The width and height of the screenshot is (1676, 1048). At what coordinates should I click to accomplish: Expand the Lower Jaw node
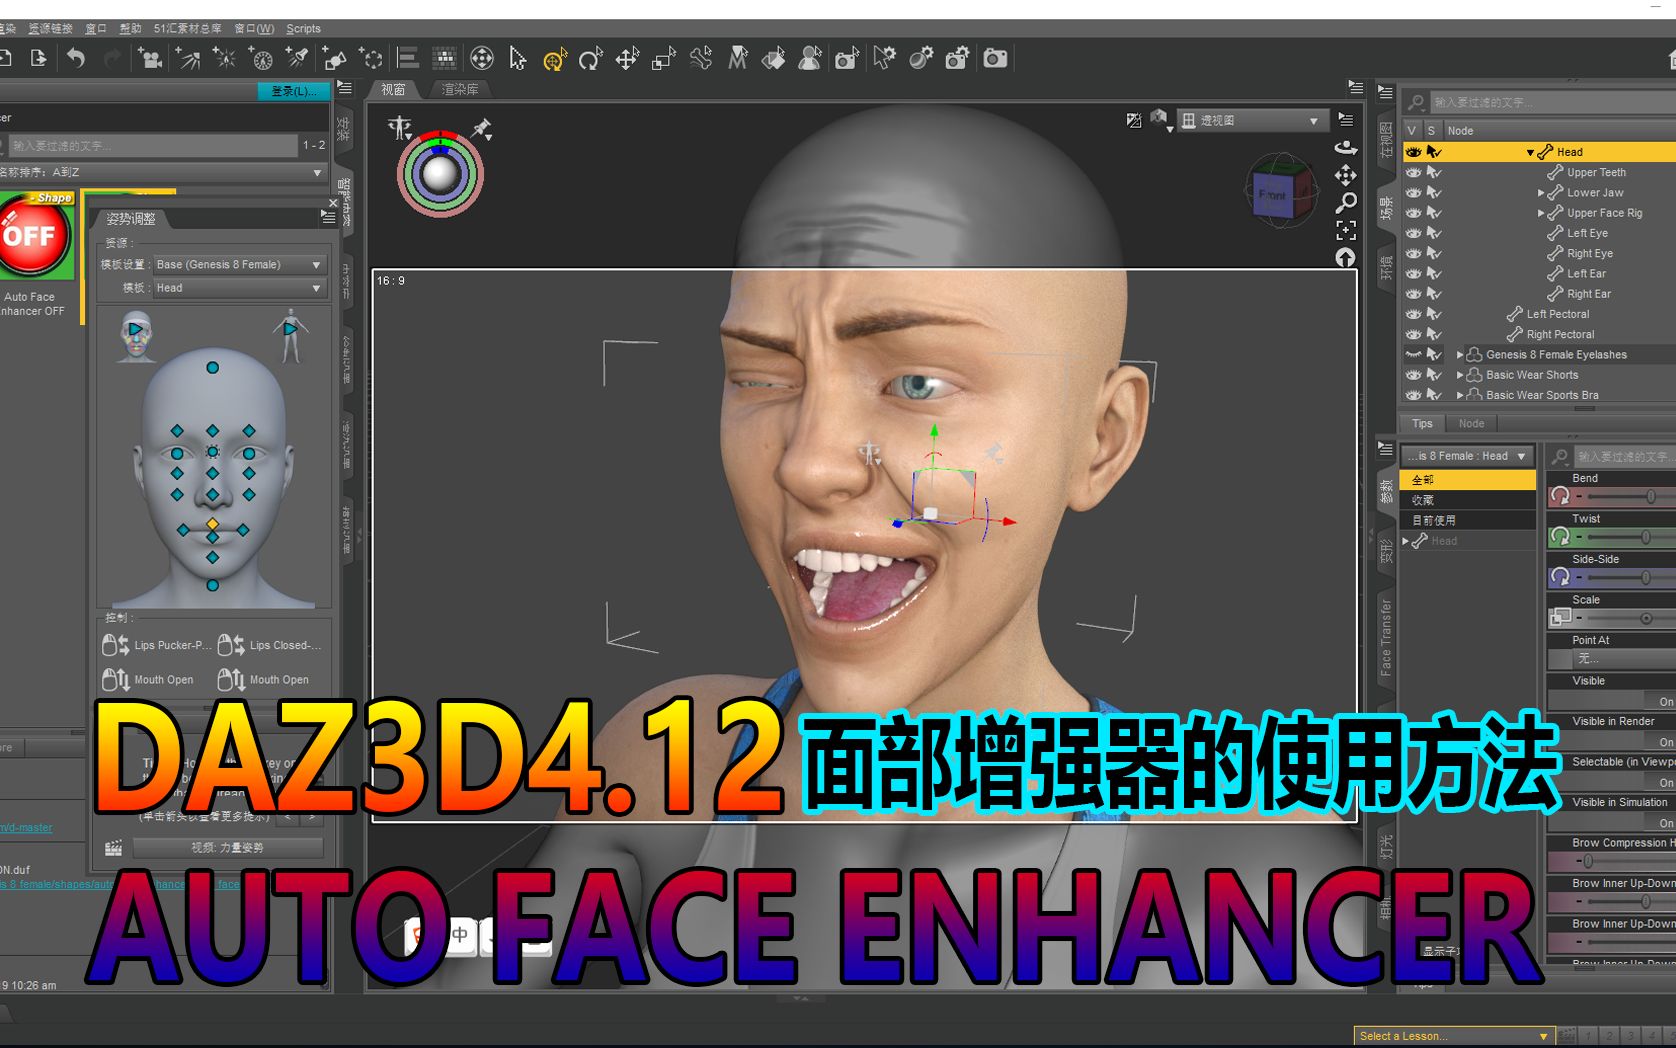point(1542,192)
